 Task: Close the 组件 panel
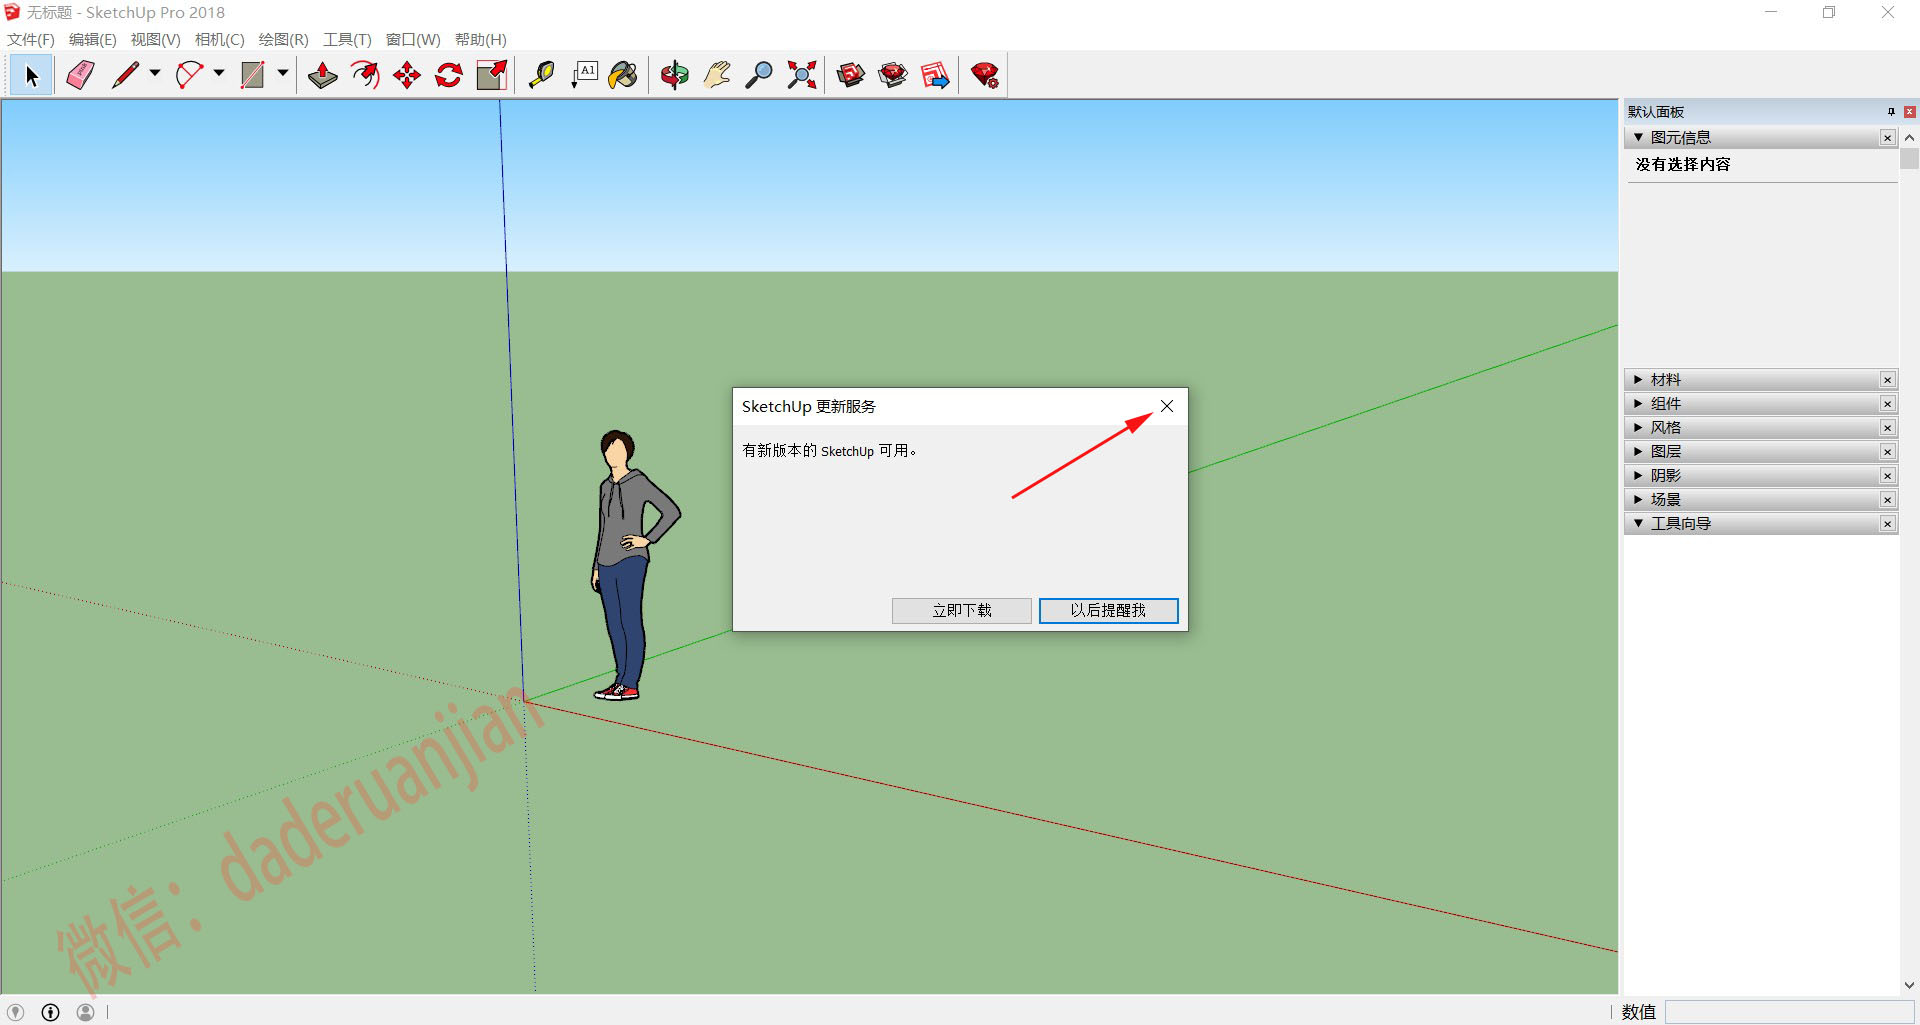(x=1888, y=404)
